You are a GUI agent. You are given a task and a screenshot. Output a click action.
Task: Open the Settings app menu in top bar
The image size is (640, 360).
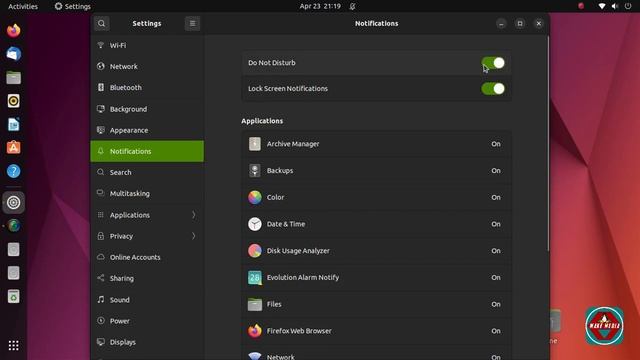73,6
